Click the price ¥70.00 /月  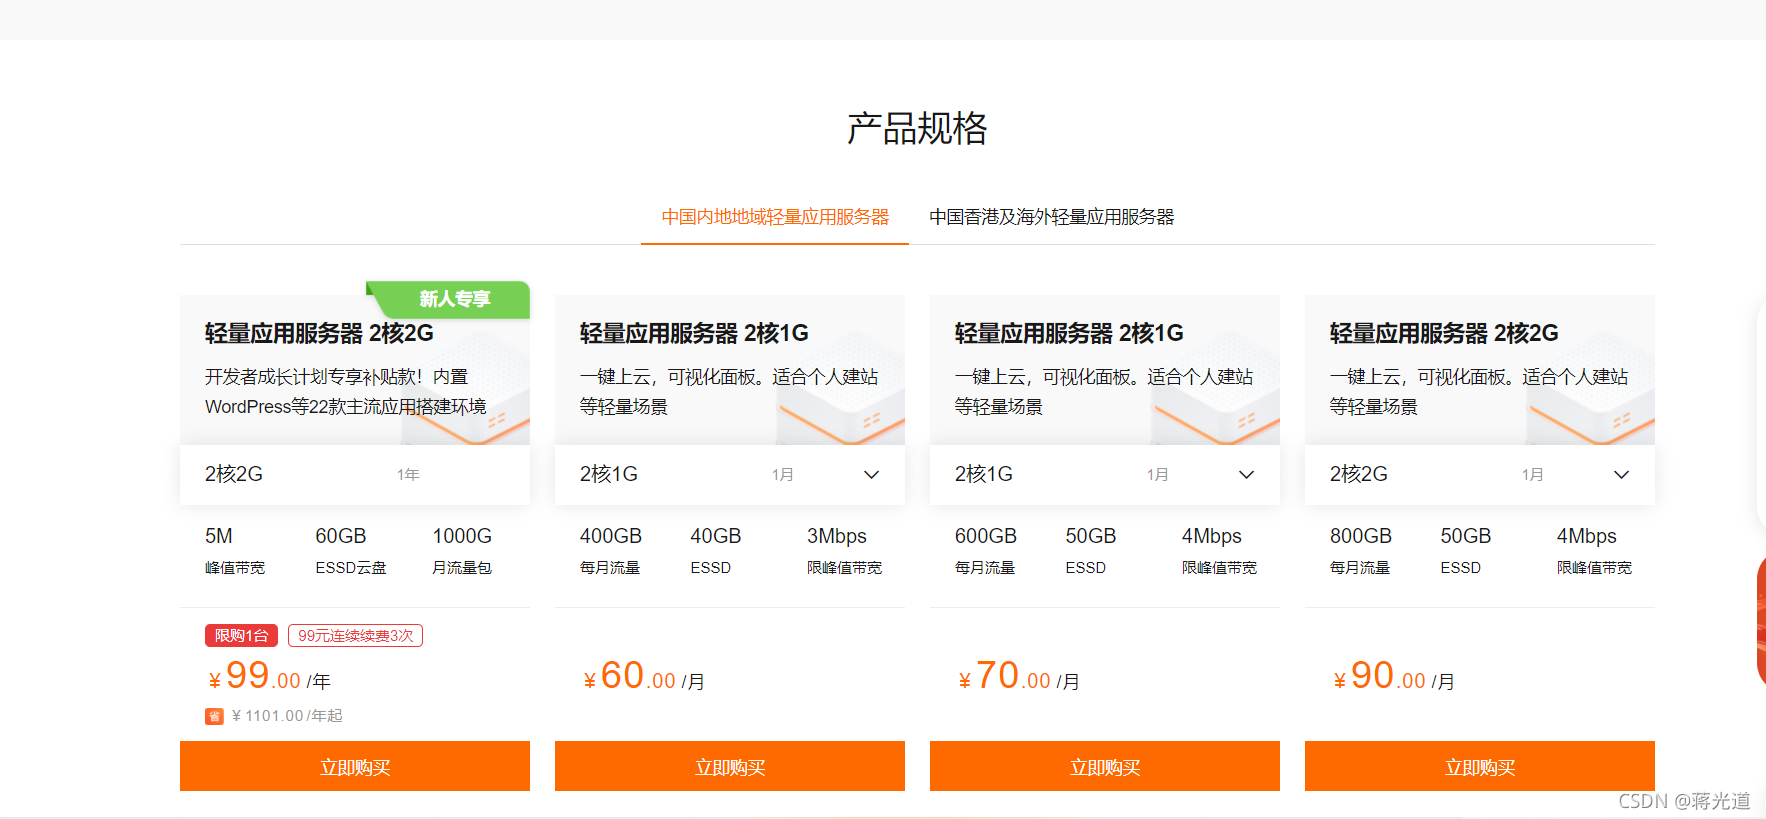(x=1019, y=677)
